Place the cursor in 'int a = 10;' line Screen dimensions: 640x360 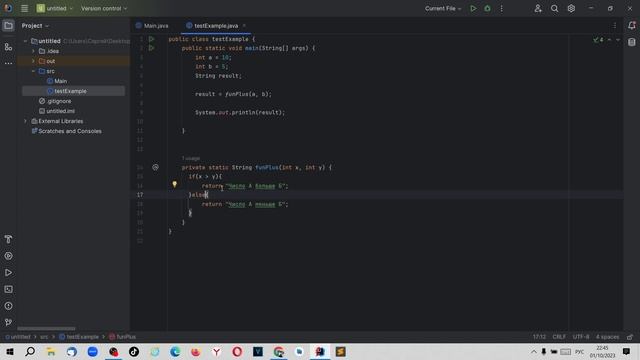[x=213, y=58]
